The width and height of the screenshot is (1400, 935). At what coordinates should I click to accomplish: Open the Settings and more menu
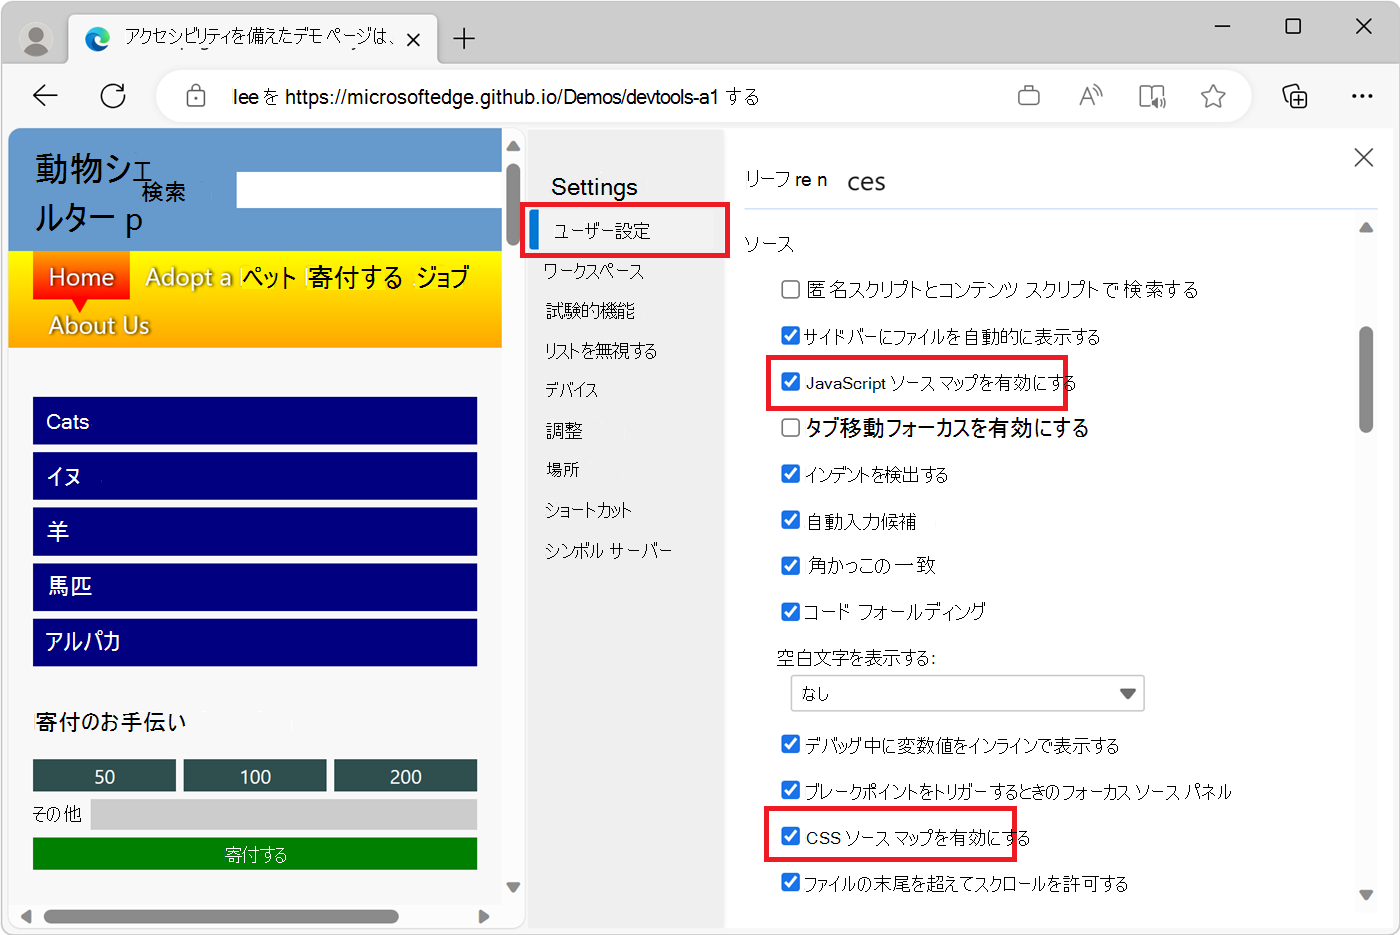[x=1363, y=95]
